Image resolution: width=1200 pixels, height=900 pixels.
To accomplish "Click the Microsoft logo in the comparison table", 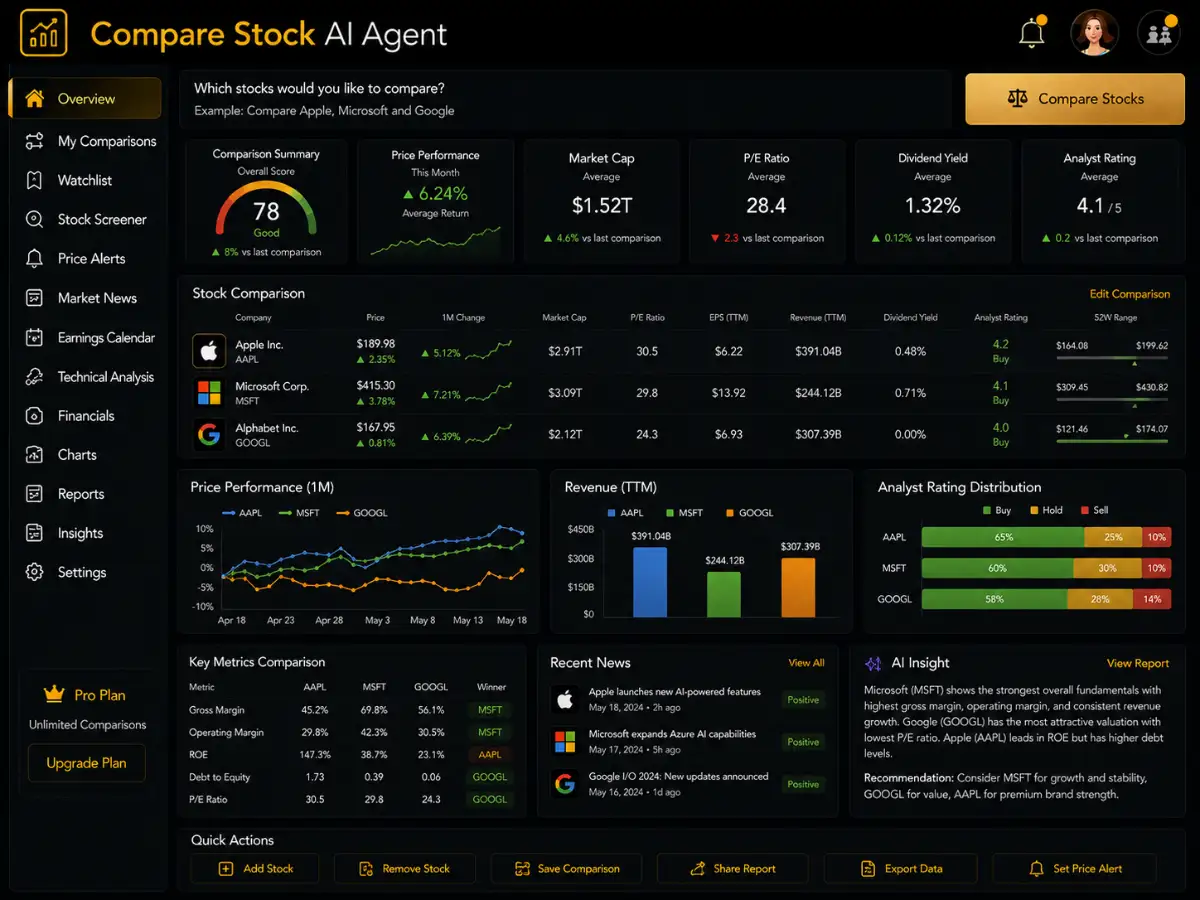I will (209, 393).
